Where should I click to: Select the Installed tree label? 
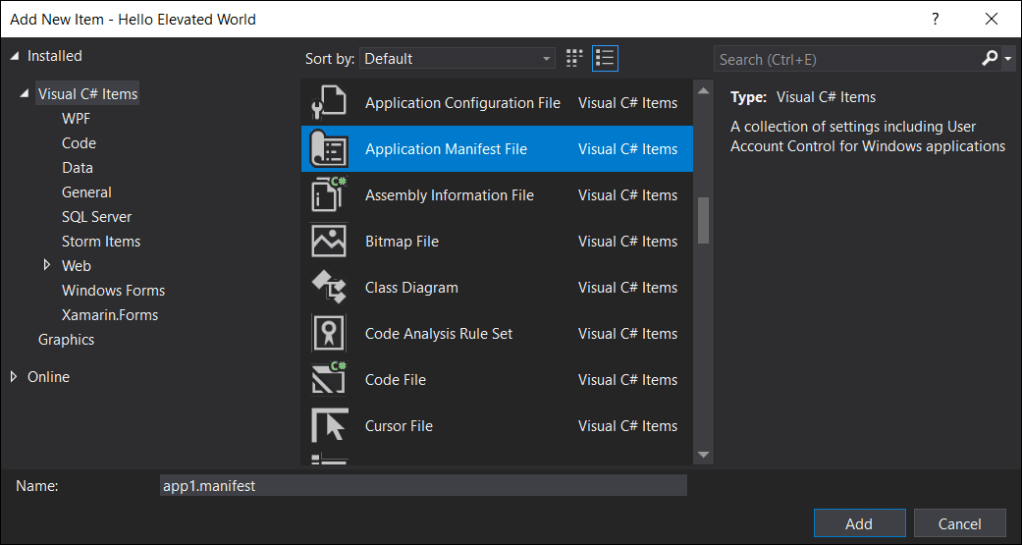(x=55, y=56)
